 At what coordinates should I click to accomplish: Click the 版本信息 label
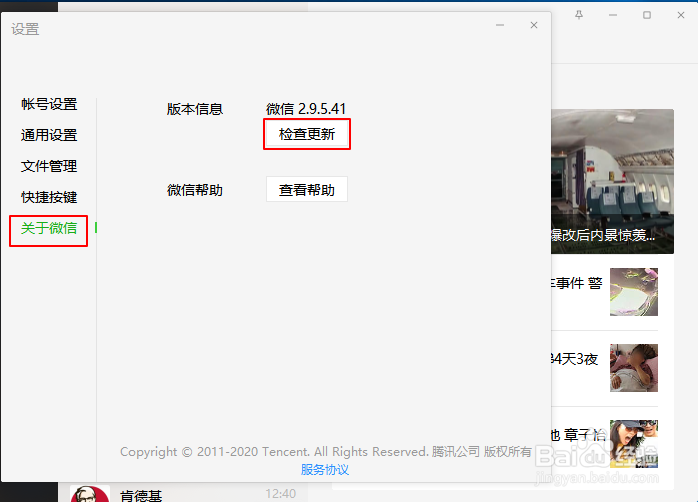195,109
